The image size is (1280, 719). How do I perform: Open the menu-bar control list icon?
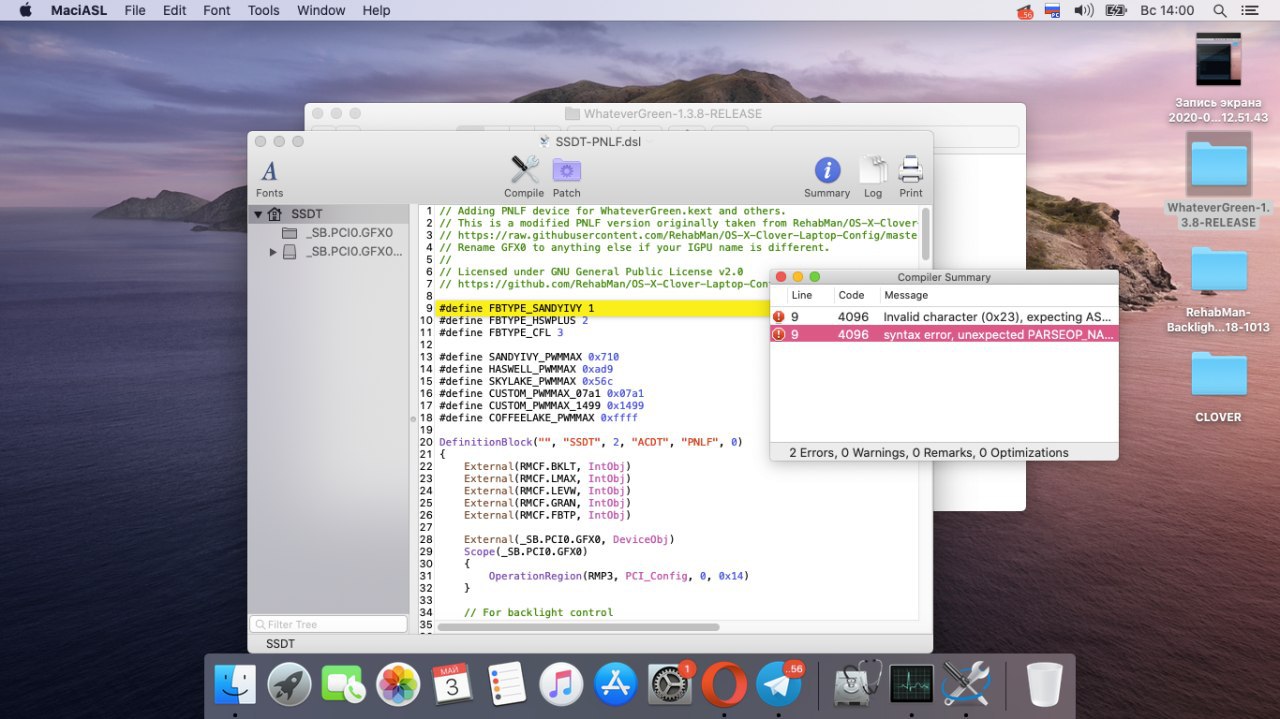click(x=1251, y=10)
